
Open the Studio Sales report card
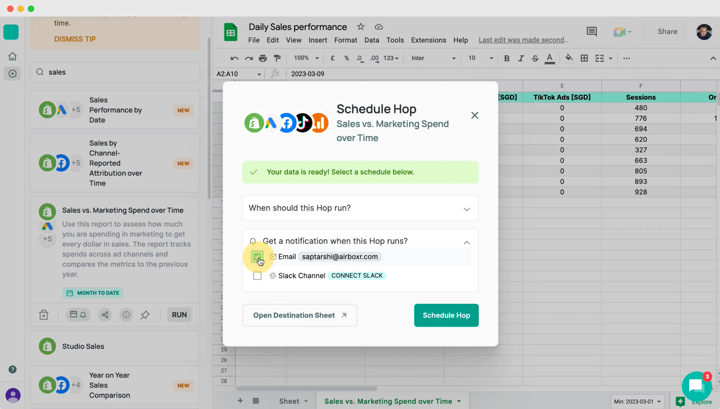pyautogui.click(x=115, y=347)
